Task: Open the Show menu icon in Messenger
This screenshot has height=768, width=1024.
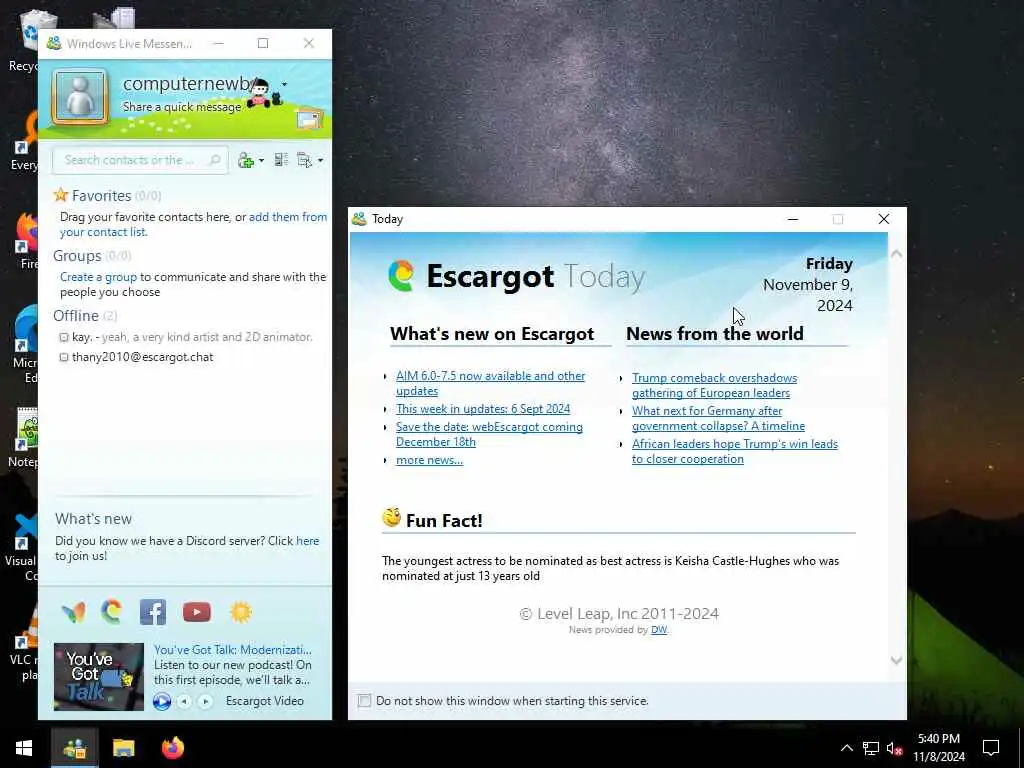Action: (304, 160)
